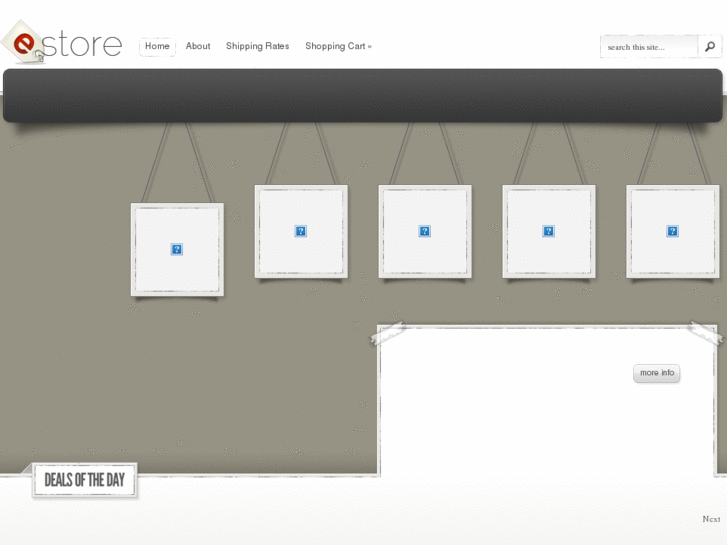Click the Deals of the Day label
Viewport: 727px width, 545px height.
[x=85, y=480]
